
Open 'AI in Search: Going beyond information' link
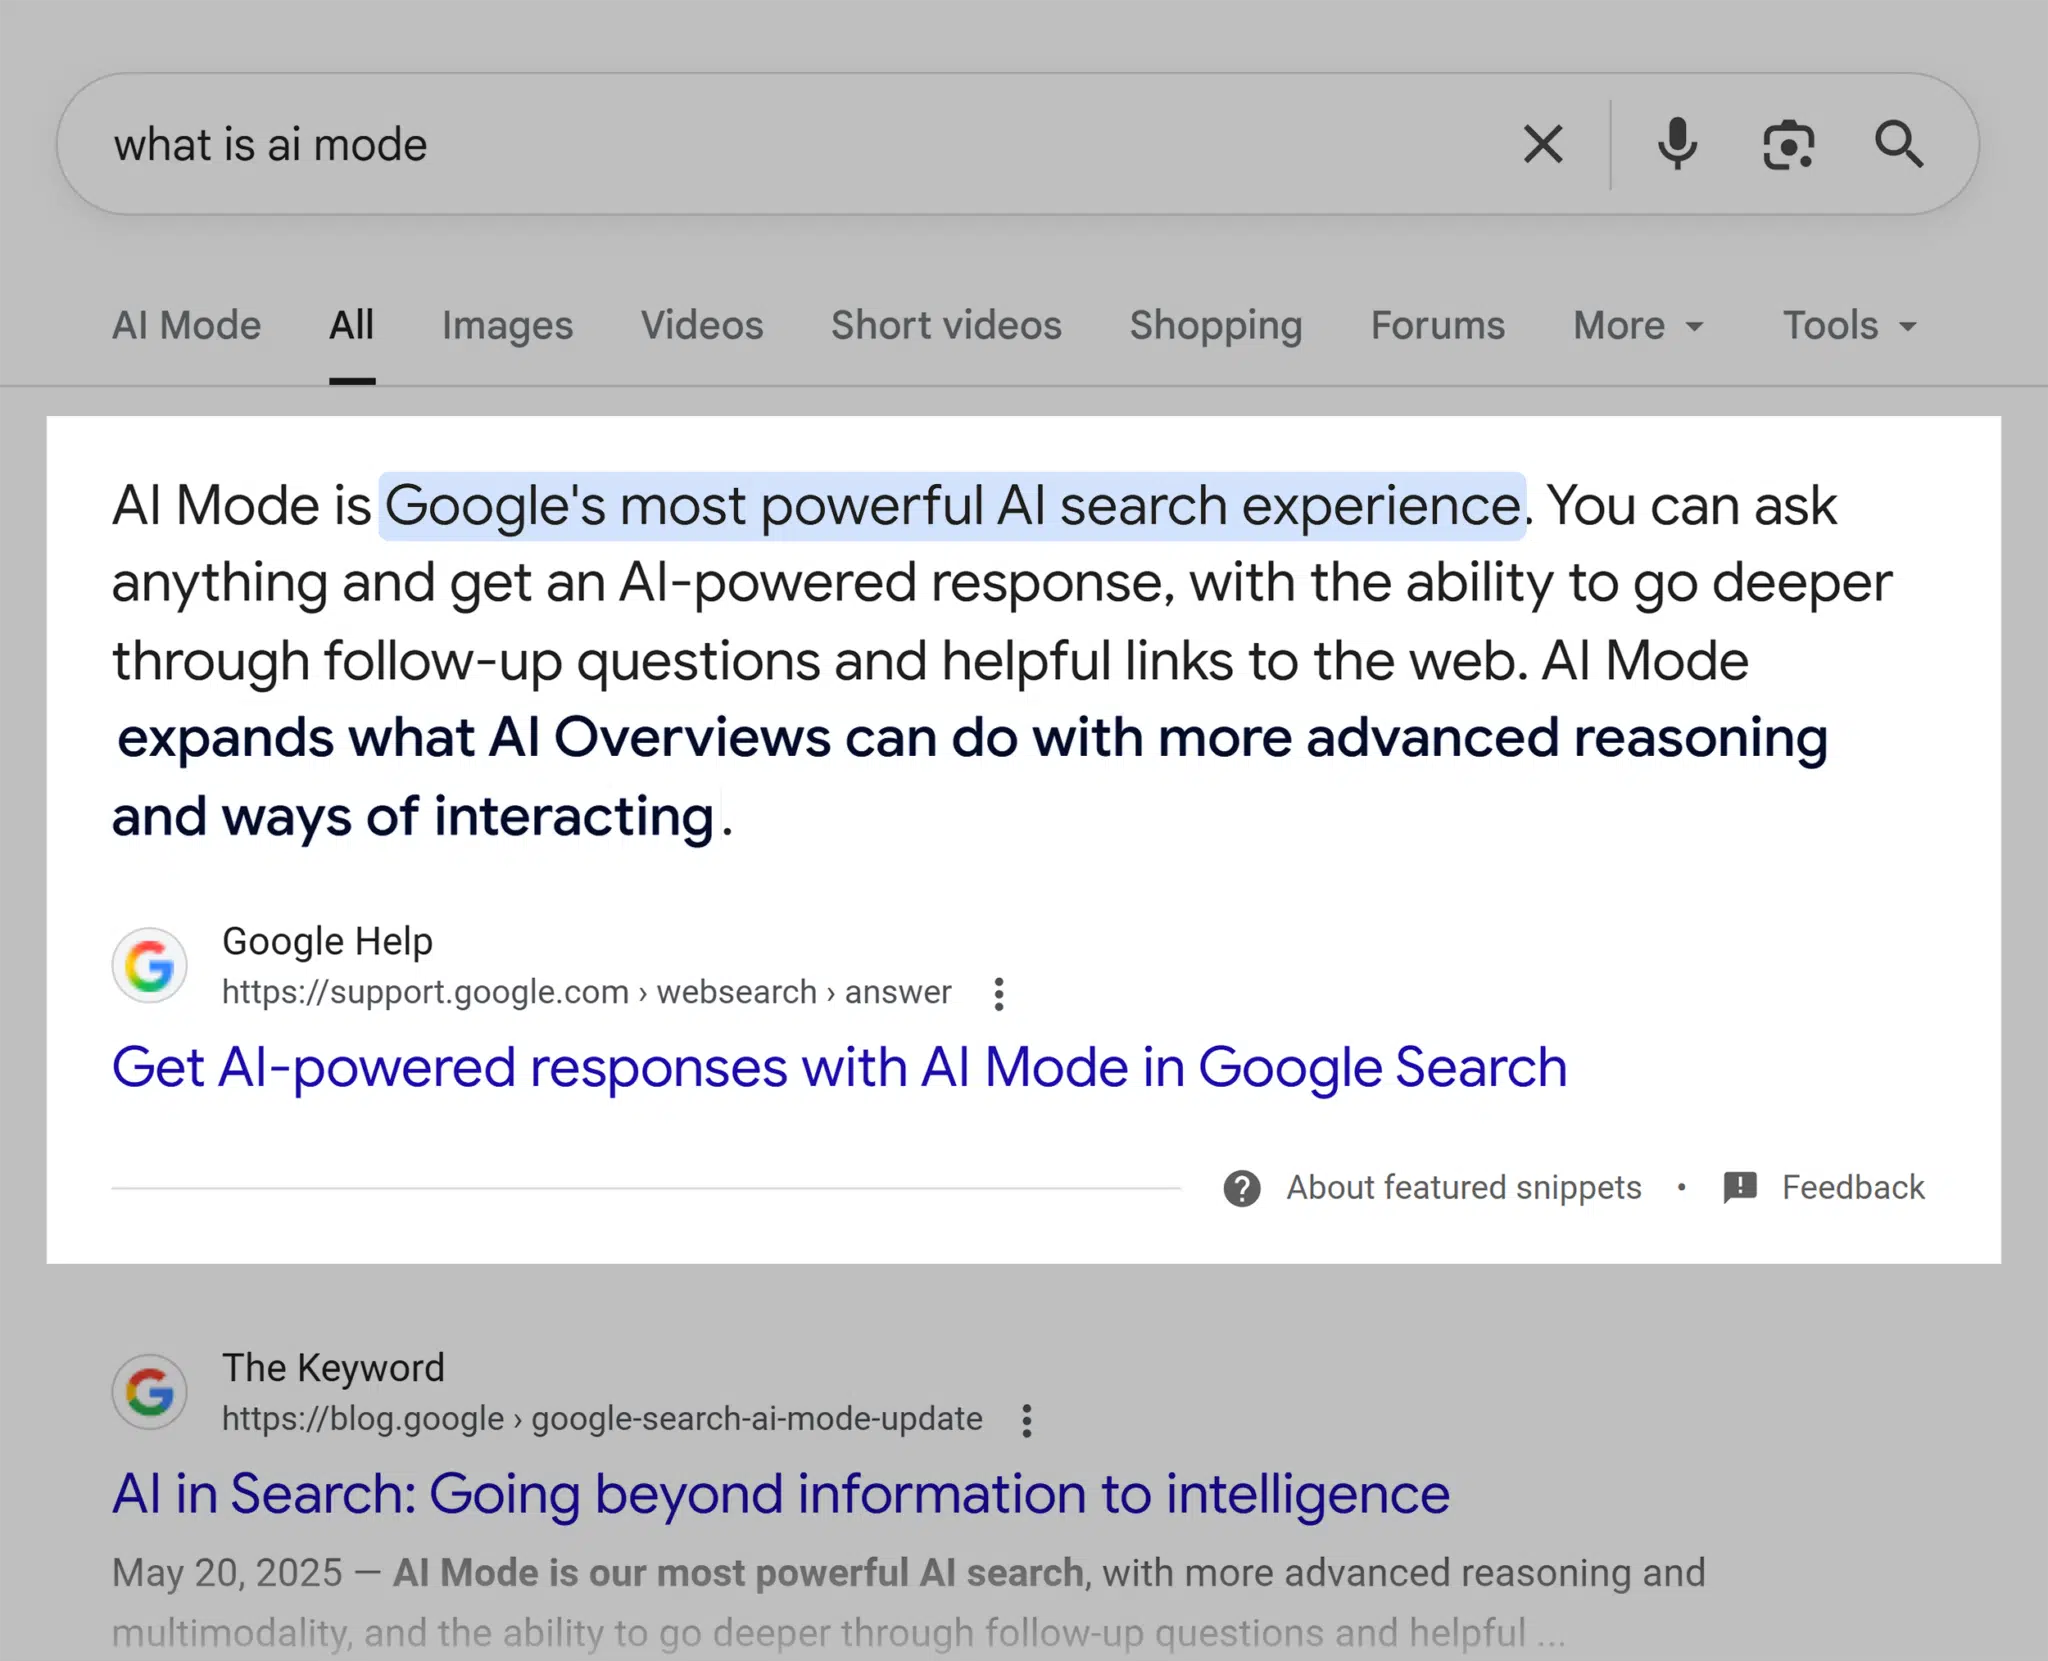tap(780, 1495)
